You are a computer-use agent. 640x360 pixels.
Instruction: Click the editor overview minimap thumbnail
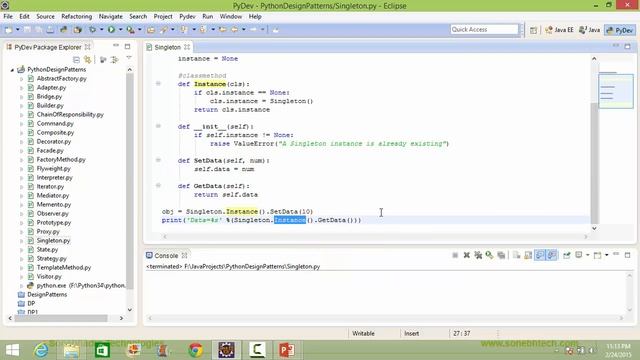pyautogui.click(x=616, y=90)
